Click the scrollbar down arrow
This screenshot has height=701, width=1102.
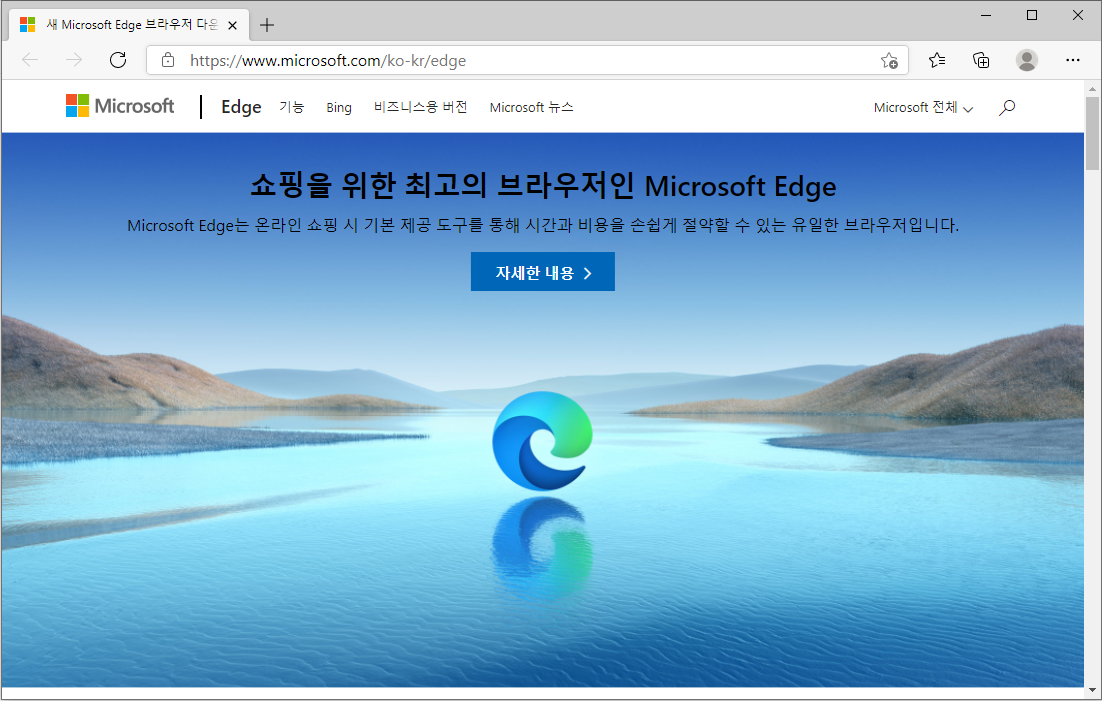tap(1091, 690)
